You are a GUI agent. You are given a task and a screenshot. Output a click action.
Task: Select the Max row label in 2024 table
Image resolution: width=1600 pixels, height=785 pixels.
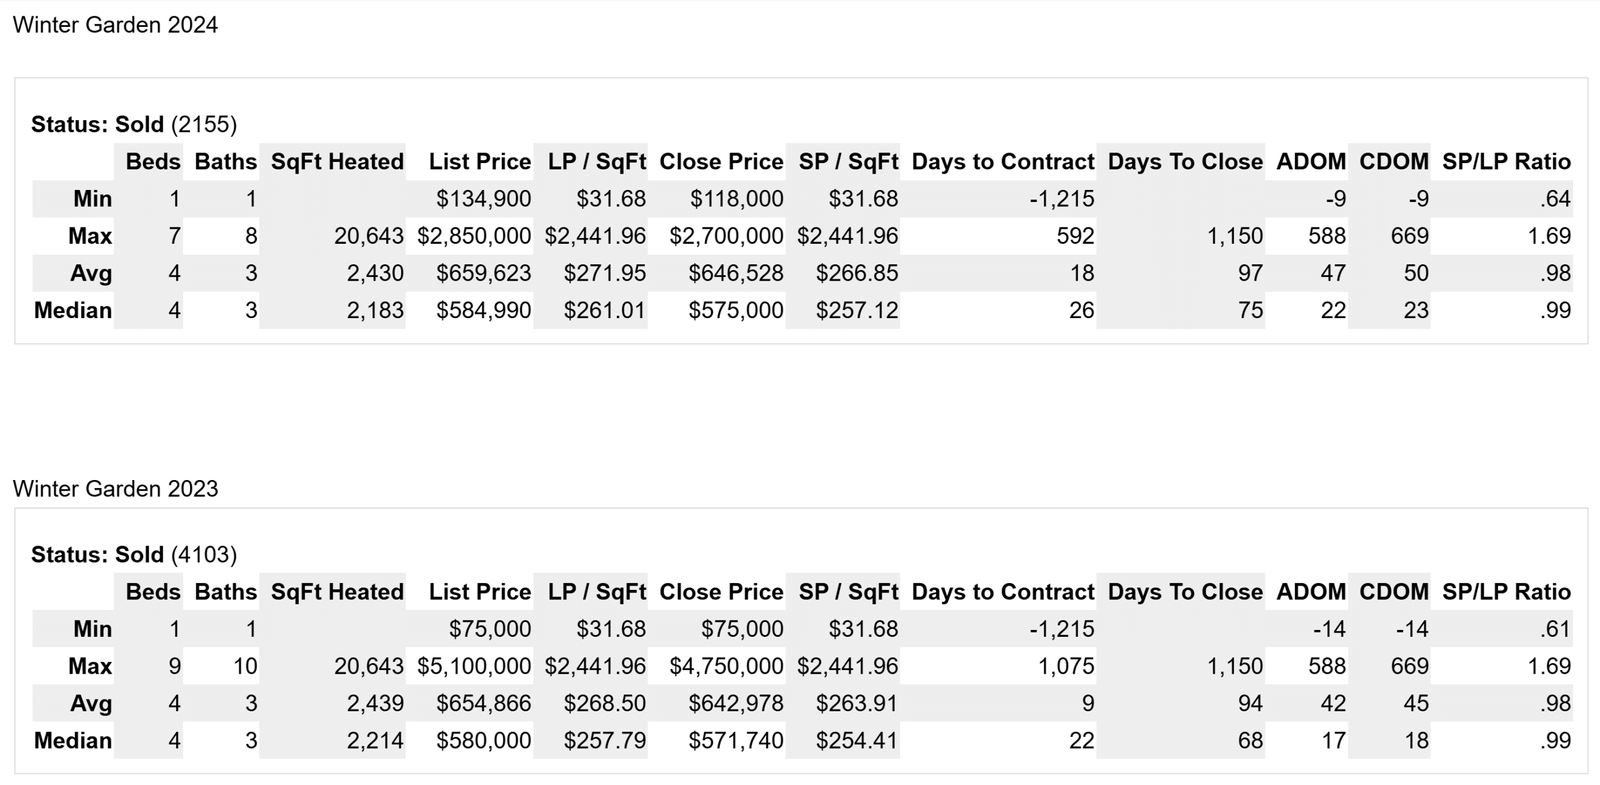click(90, 237)
